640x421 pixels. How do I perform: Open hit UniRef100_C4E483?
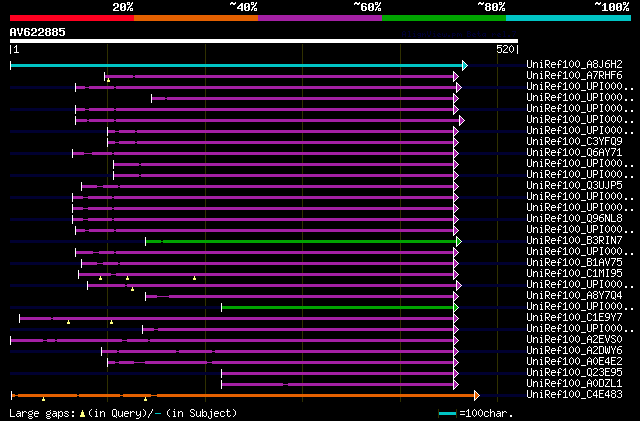click(574, 395)
